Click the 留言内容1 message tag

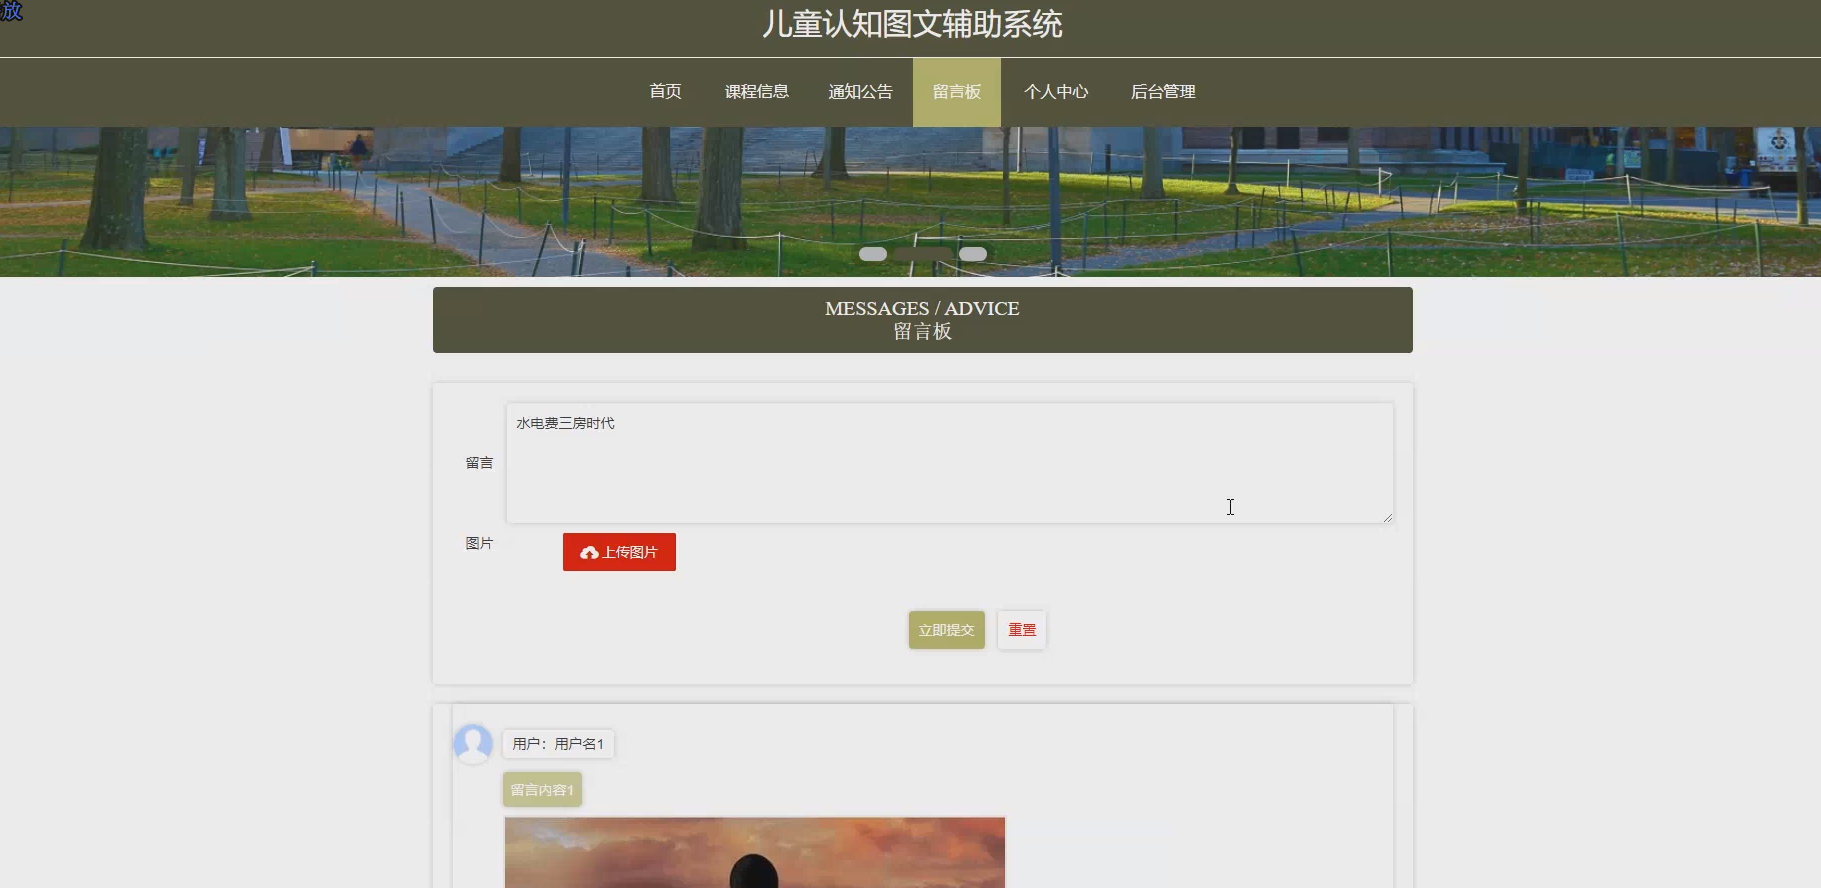[542, 790]
